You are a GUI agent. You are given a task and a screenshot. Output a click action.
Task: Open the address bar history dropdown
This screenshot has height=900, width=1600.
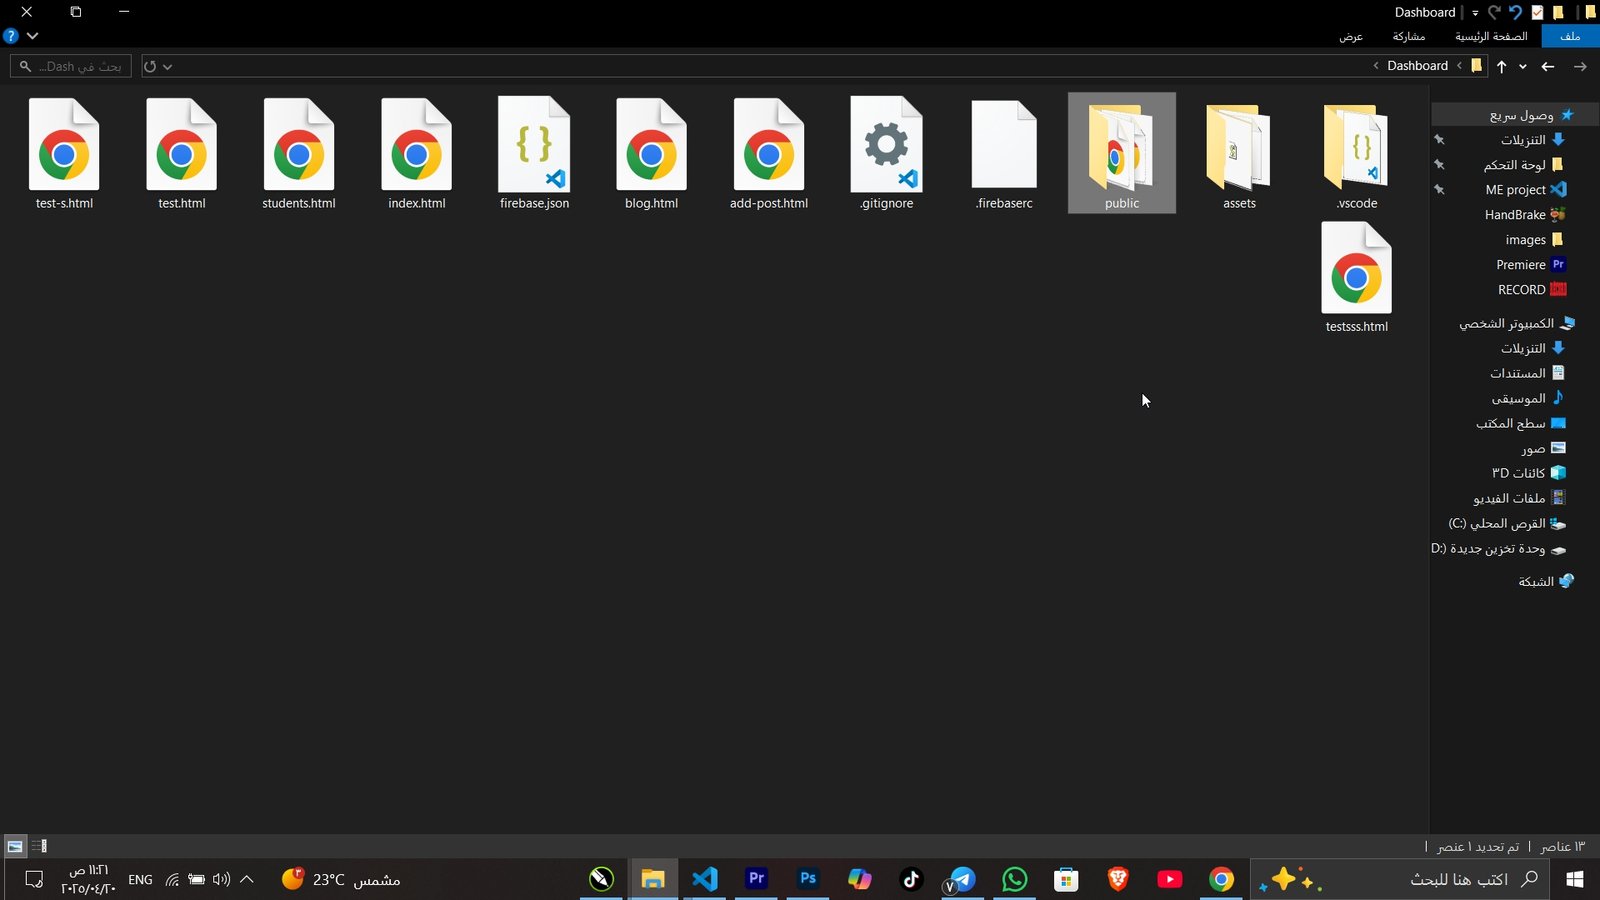pos(167,66)
